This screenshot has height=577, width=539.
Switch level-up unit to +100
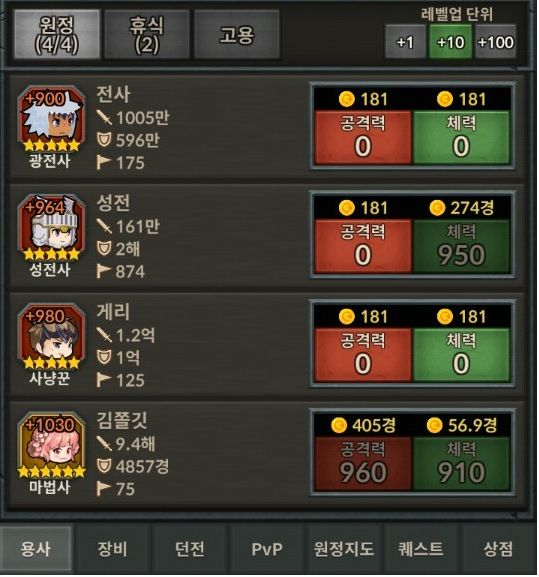point(496,42)
